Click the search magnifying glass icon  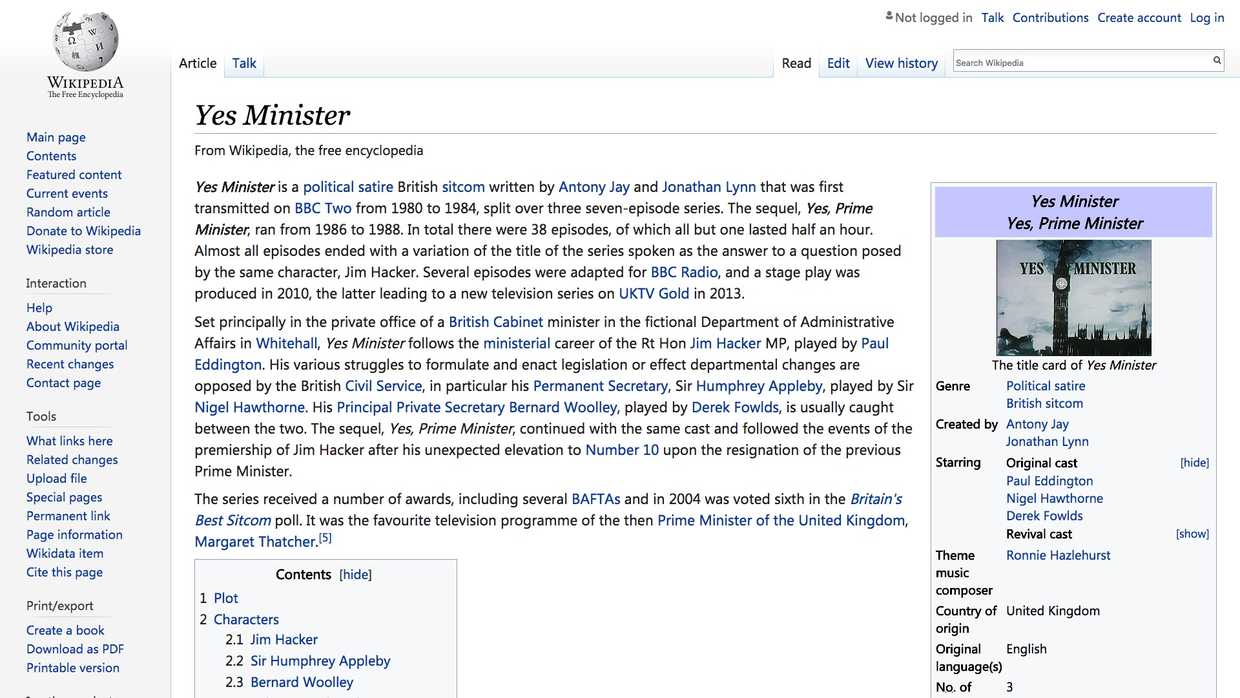point(1217,61)
